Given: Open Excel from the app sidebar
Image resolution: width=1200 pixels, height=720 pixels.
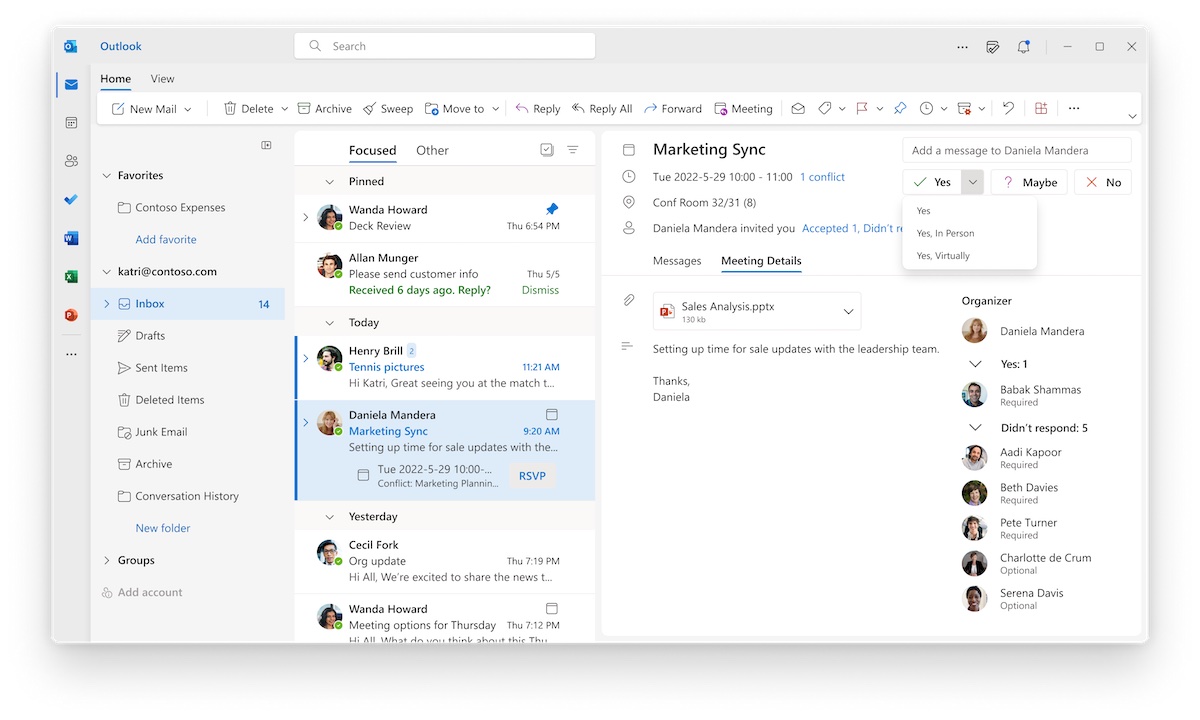Looking at the screenshot, I should tap(70, 276).
